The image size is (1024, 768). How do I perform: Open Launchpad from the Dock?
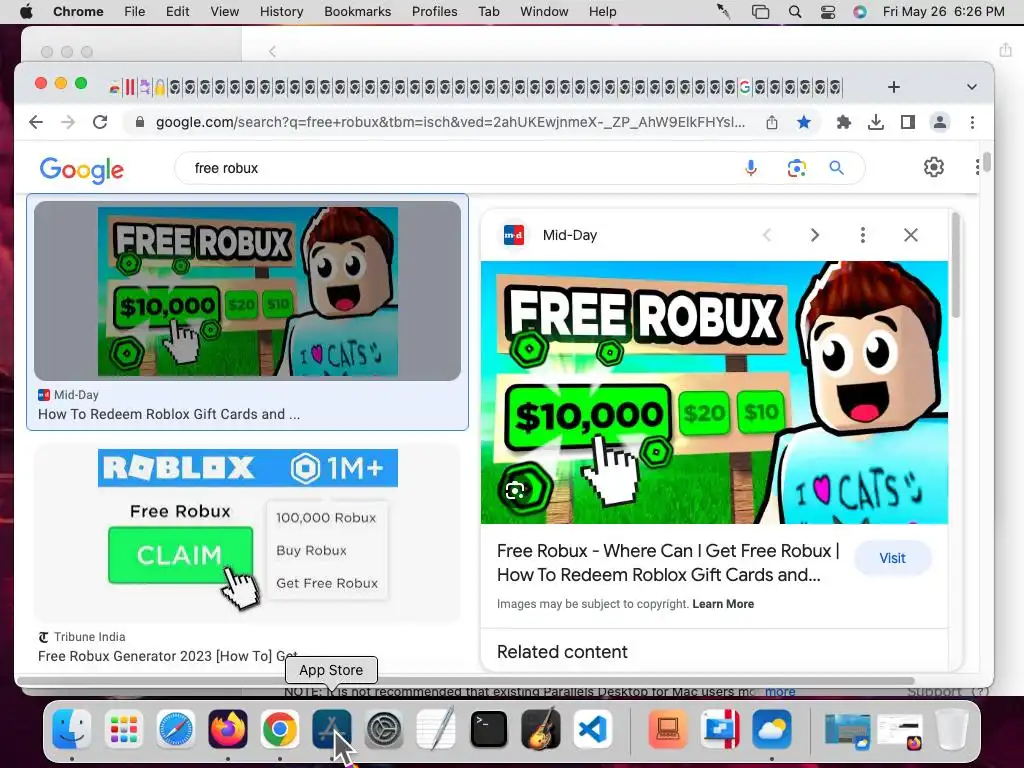click(123, 729)
